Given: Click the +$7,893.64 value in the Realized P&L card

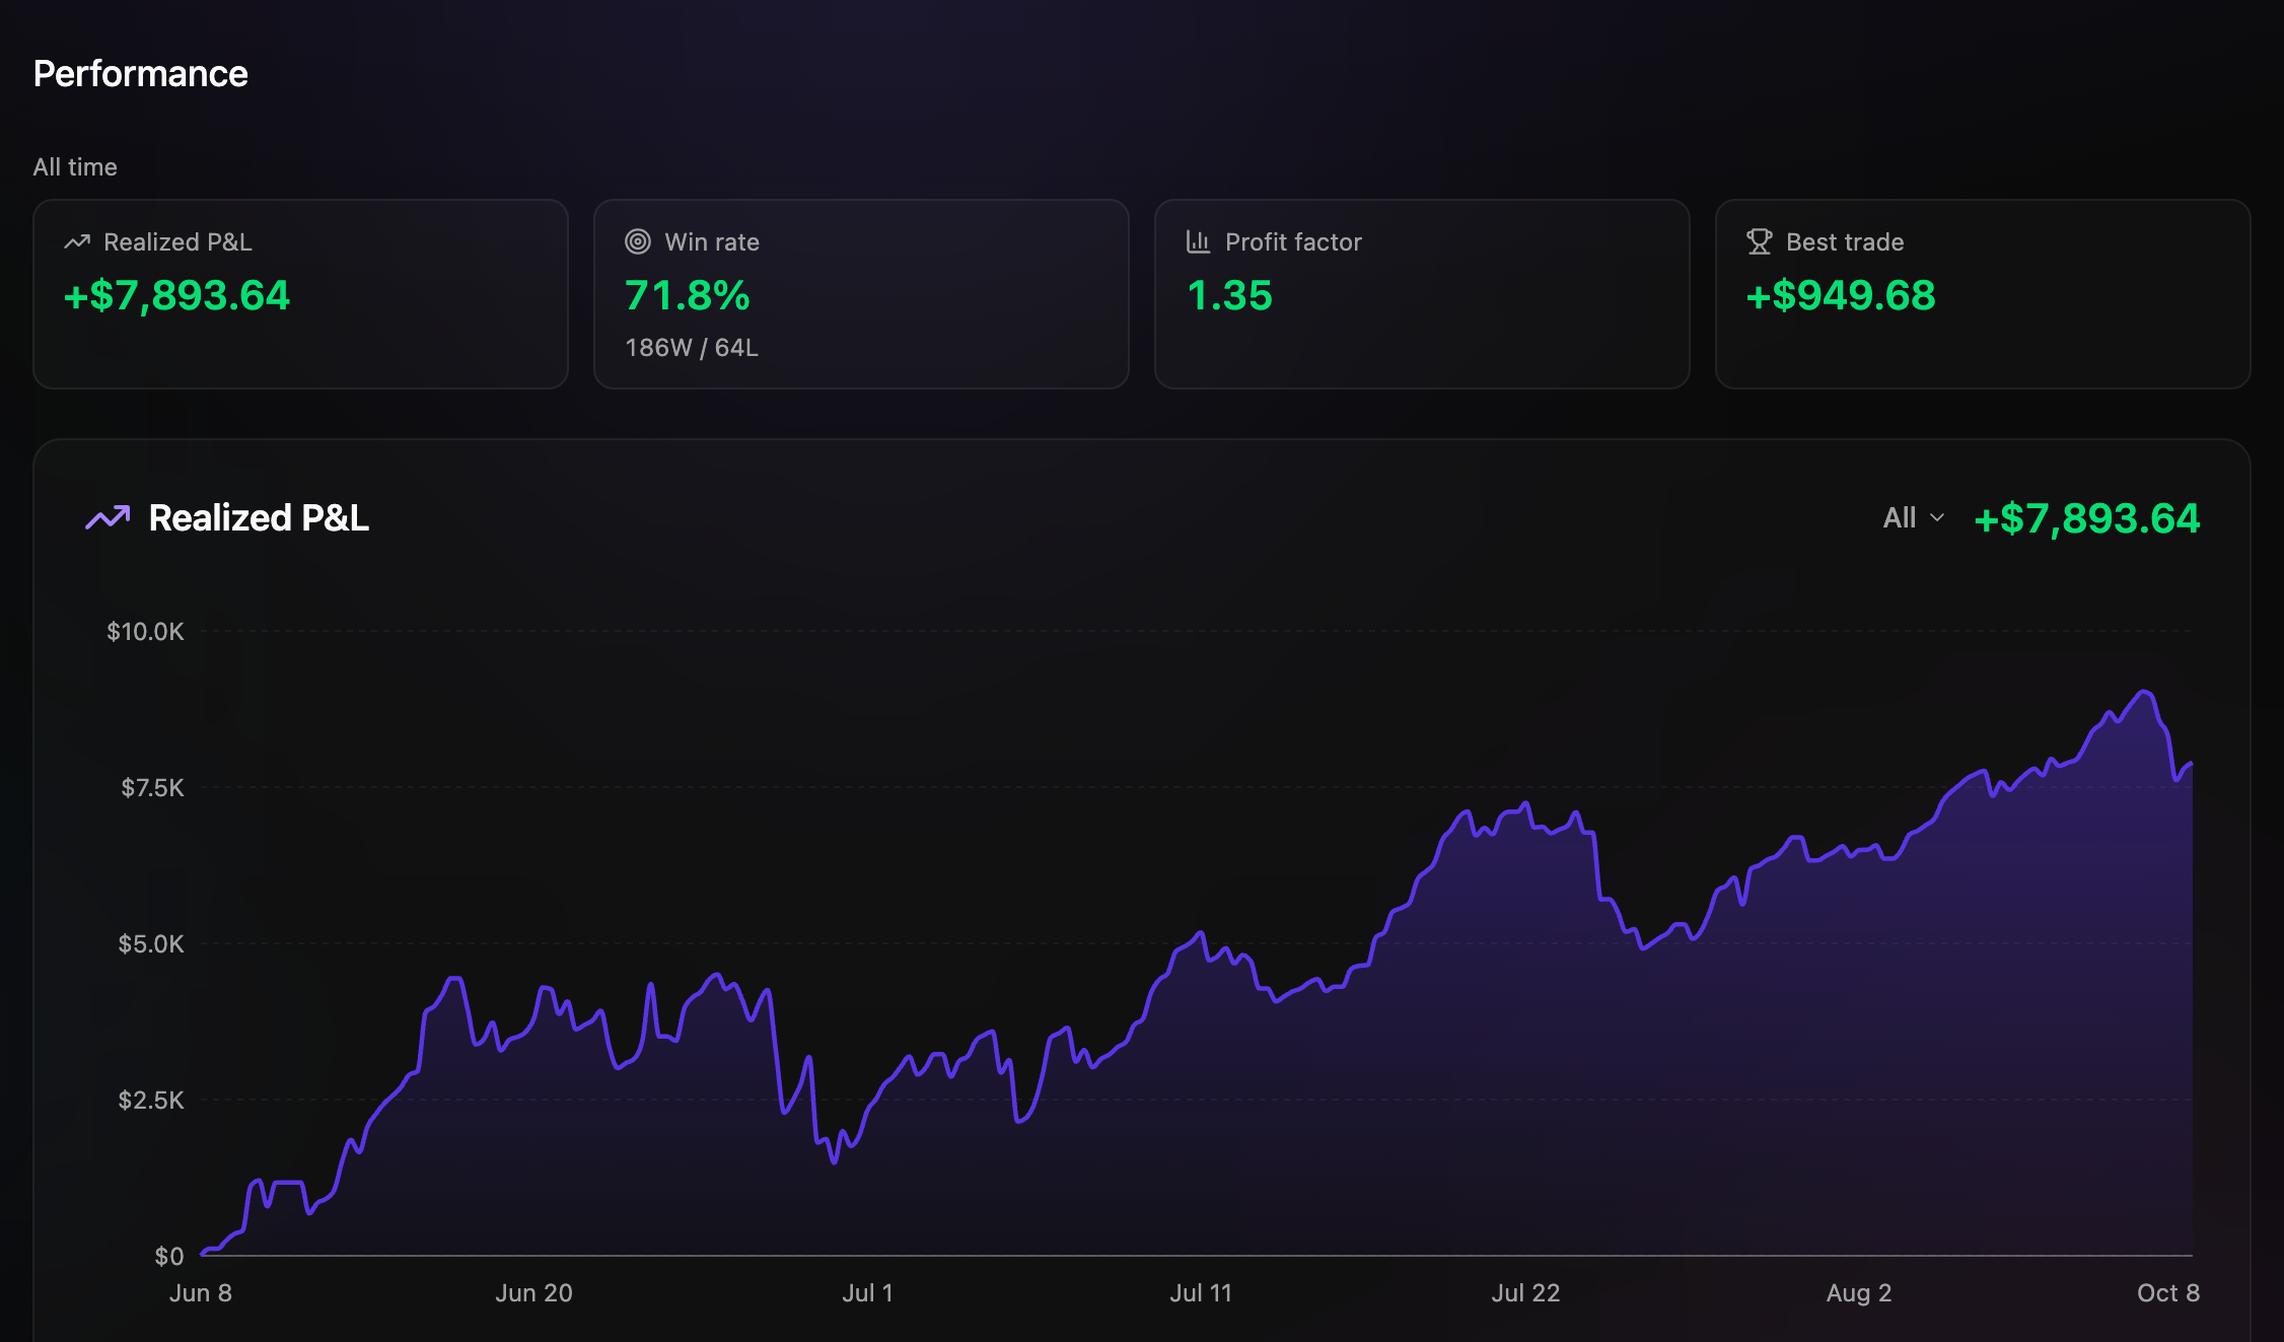Looking at the screenshot, I should point(176,296).
